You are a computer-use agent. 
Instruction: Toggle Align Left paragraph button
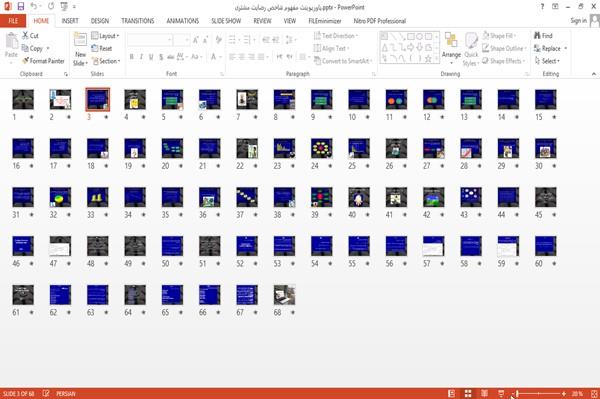coord(232,57)
